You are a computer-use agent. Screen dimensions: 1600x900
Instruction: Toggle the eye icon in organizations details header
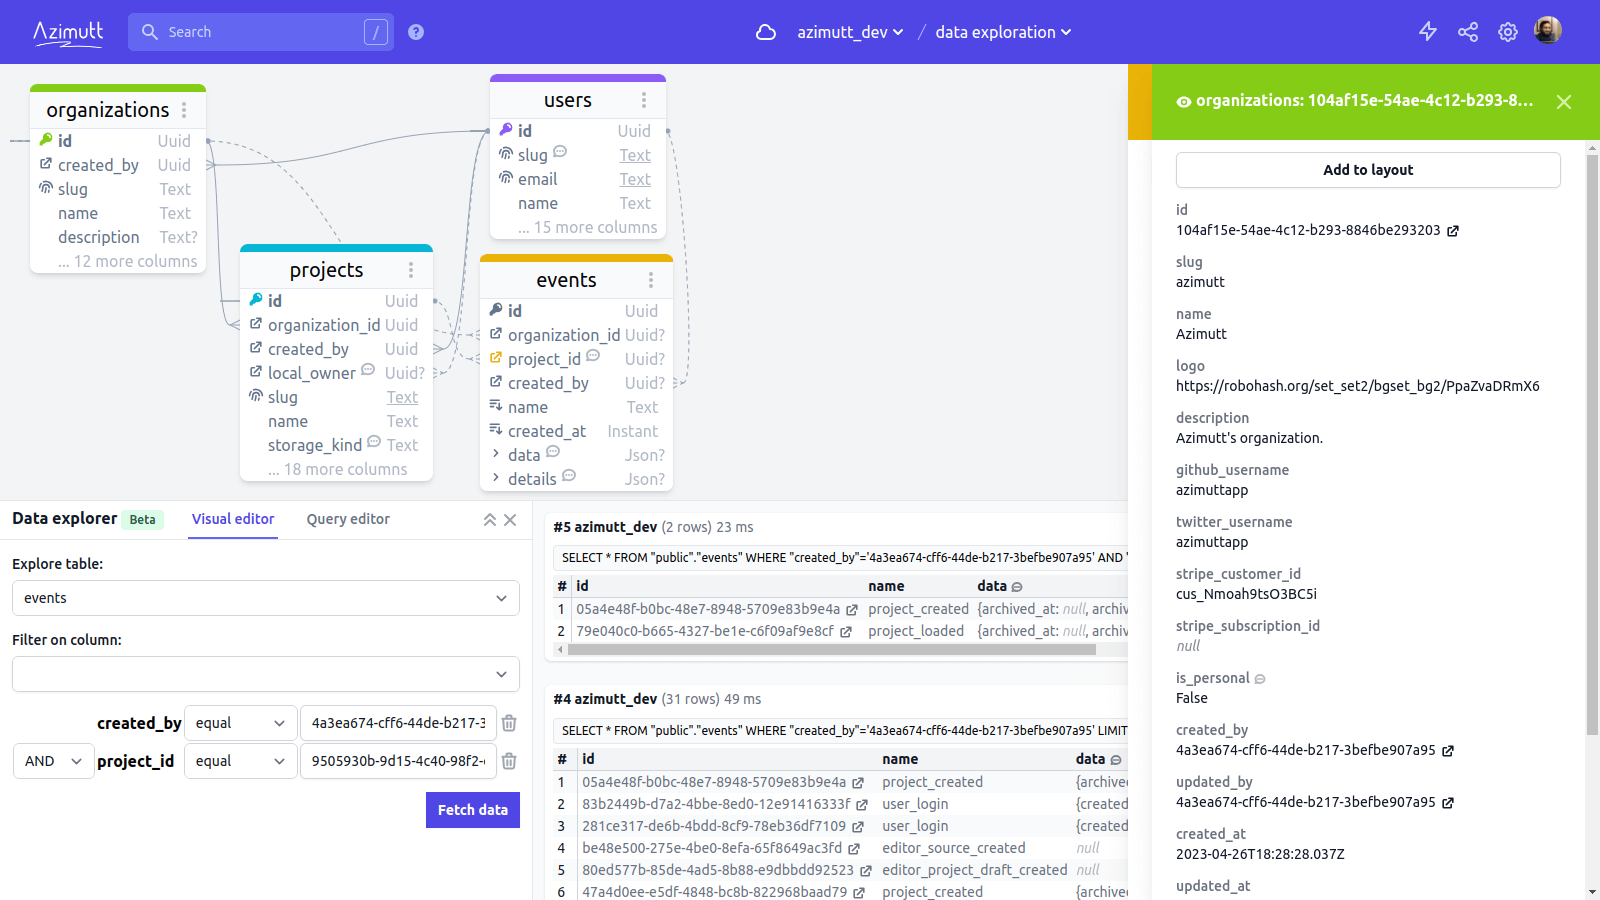tap(1184, 102)
